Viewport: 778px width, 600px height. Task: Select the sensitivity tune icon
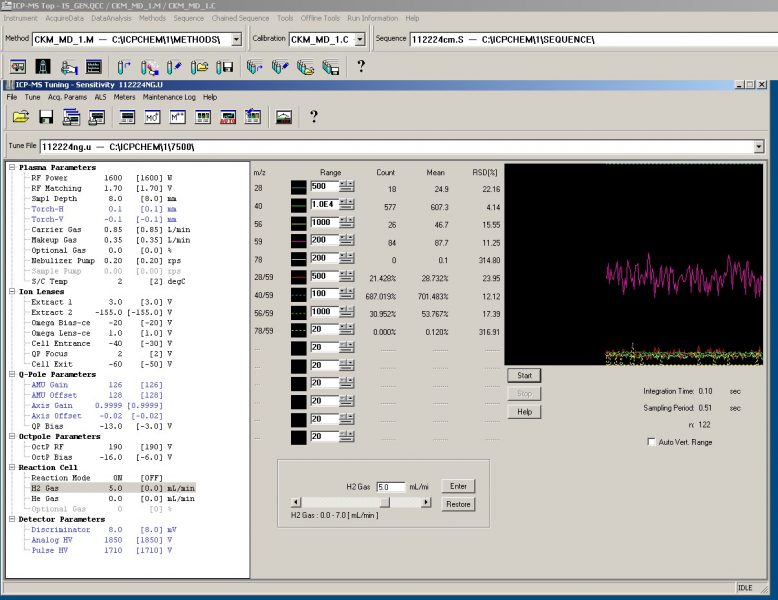click(128, 117)
